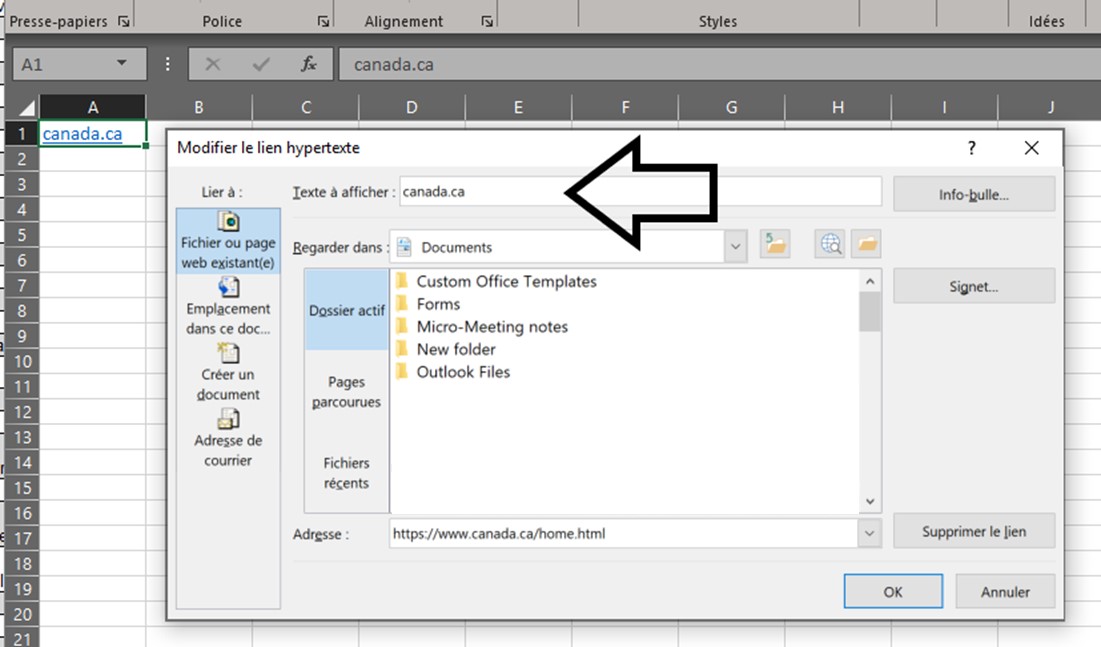Click the Browse for File folder icon

tap(866, 246)
